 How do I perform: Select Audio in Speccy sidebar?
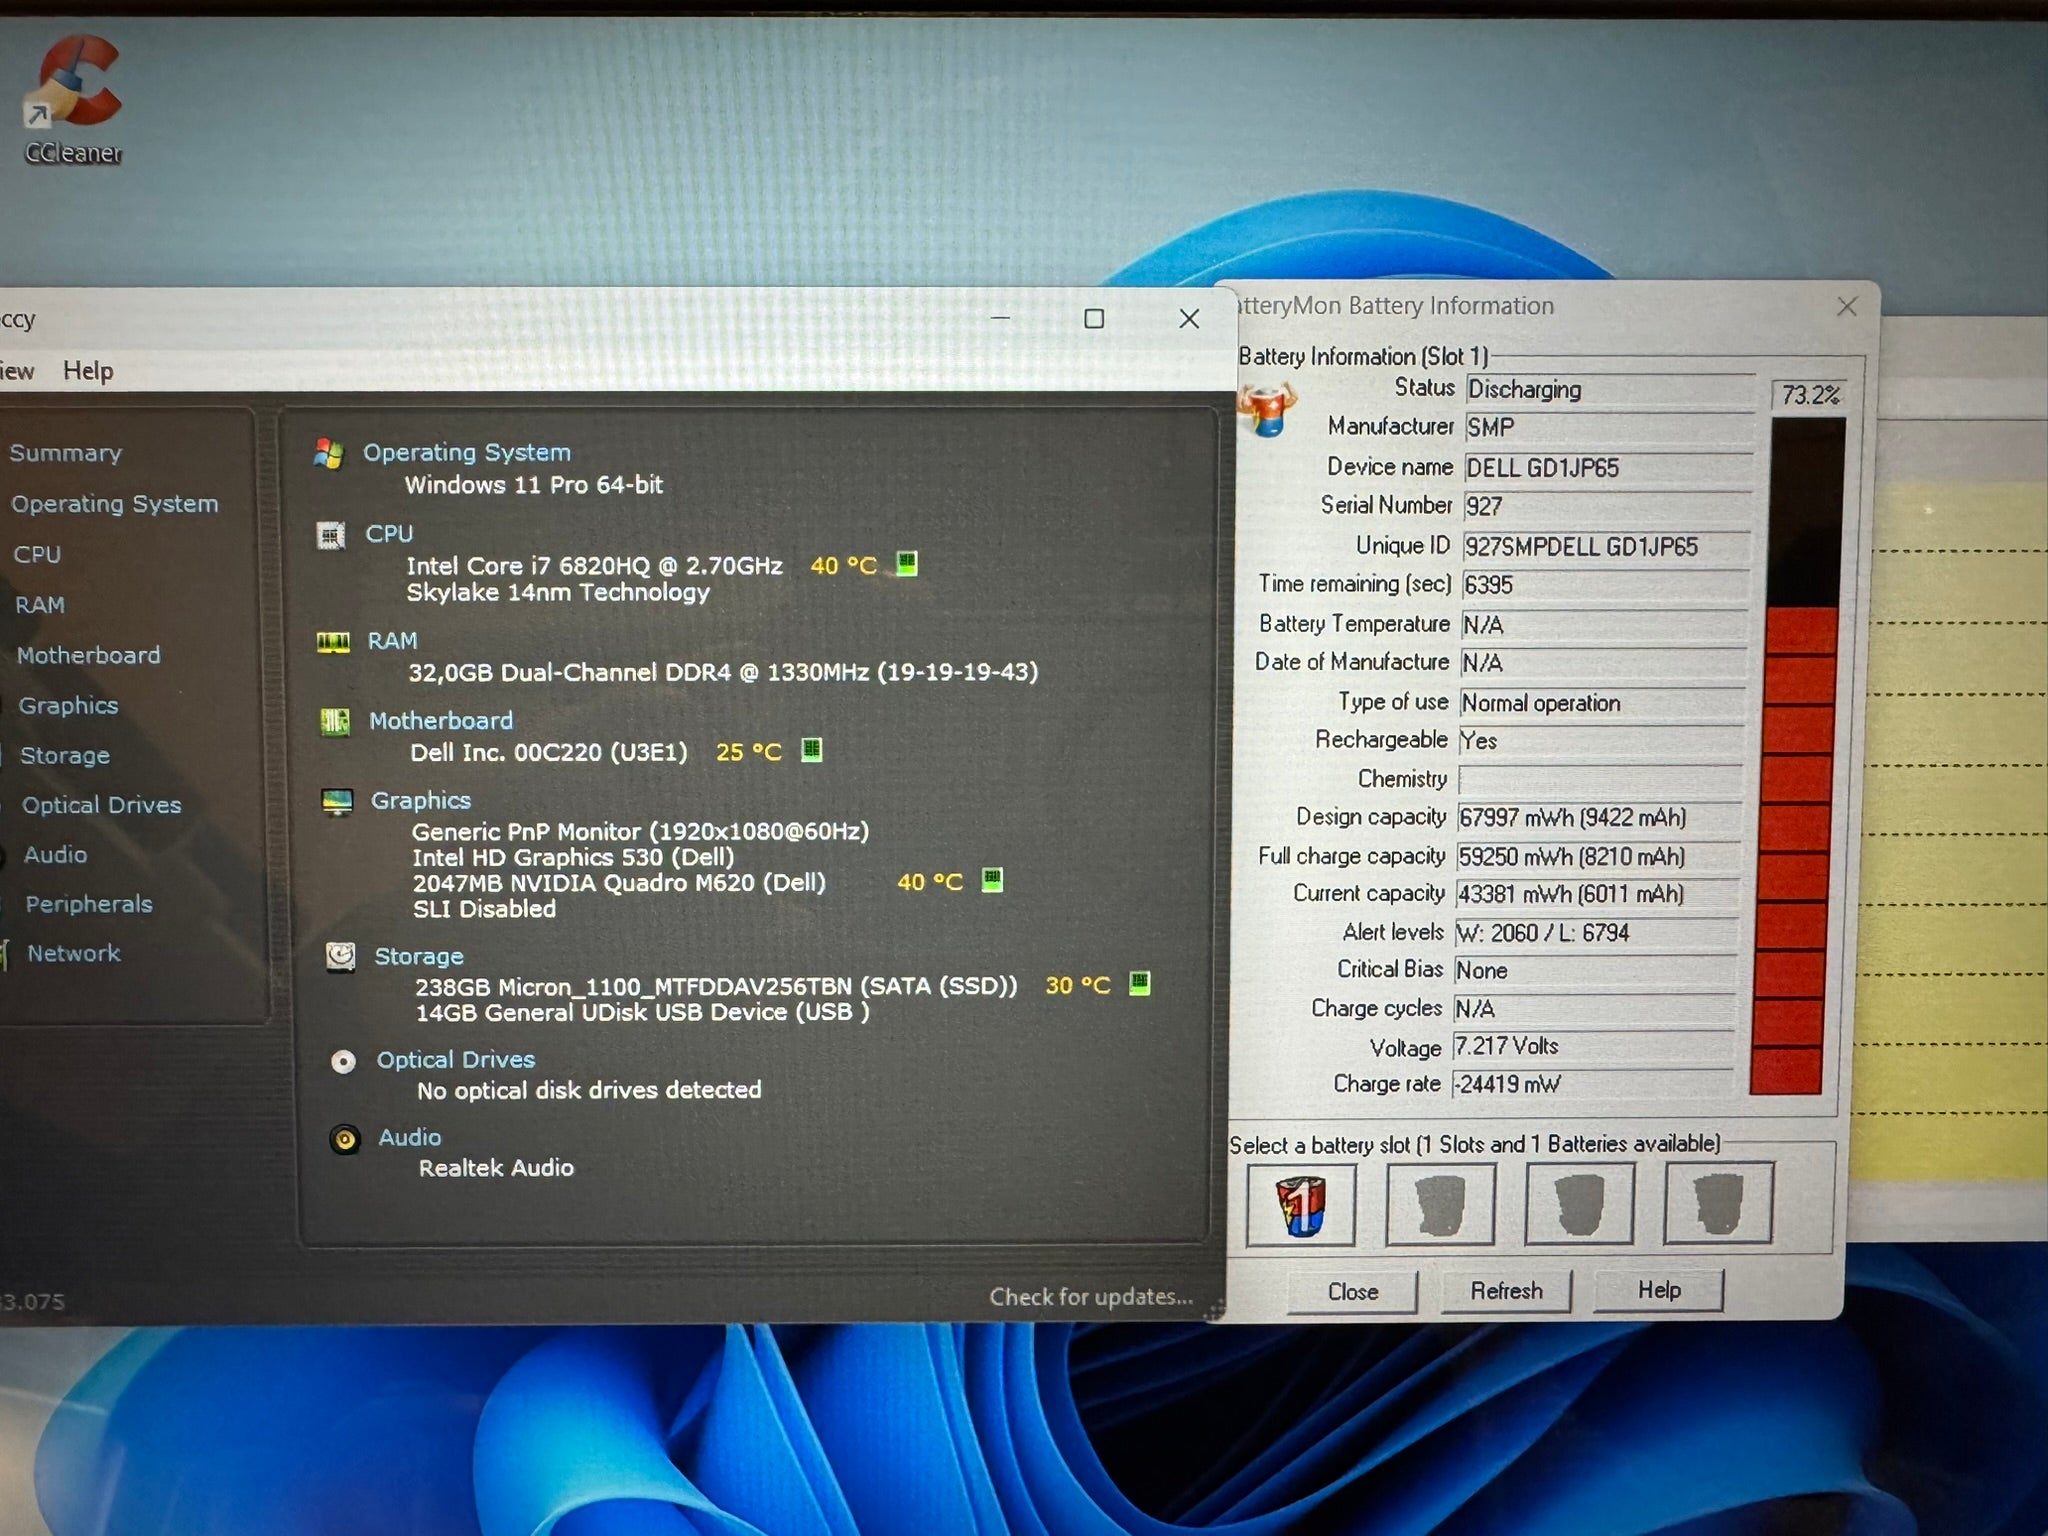click(56, 855)
